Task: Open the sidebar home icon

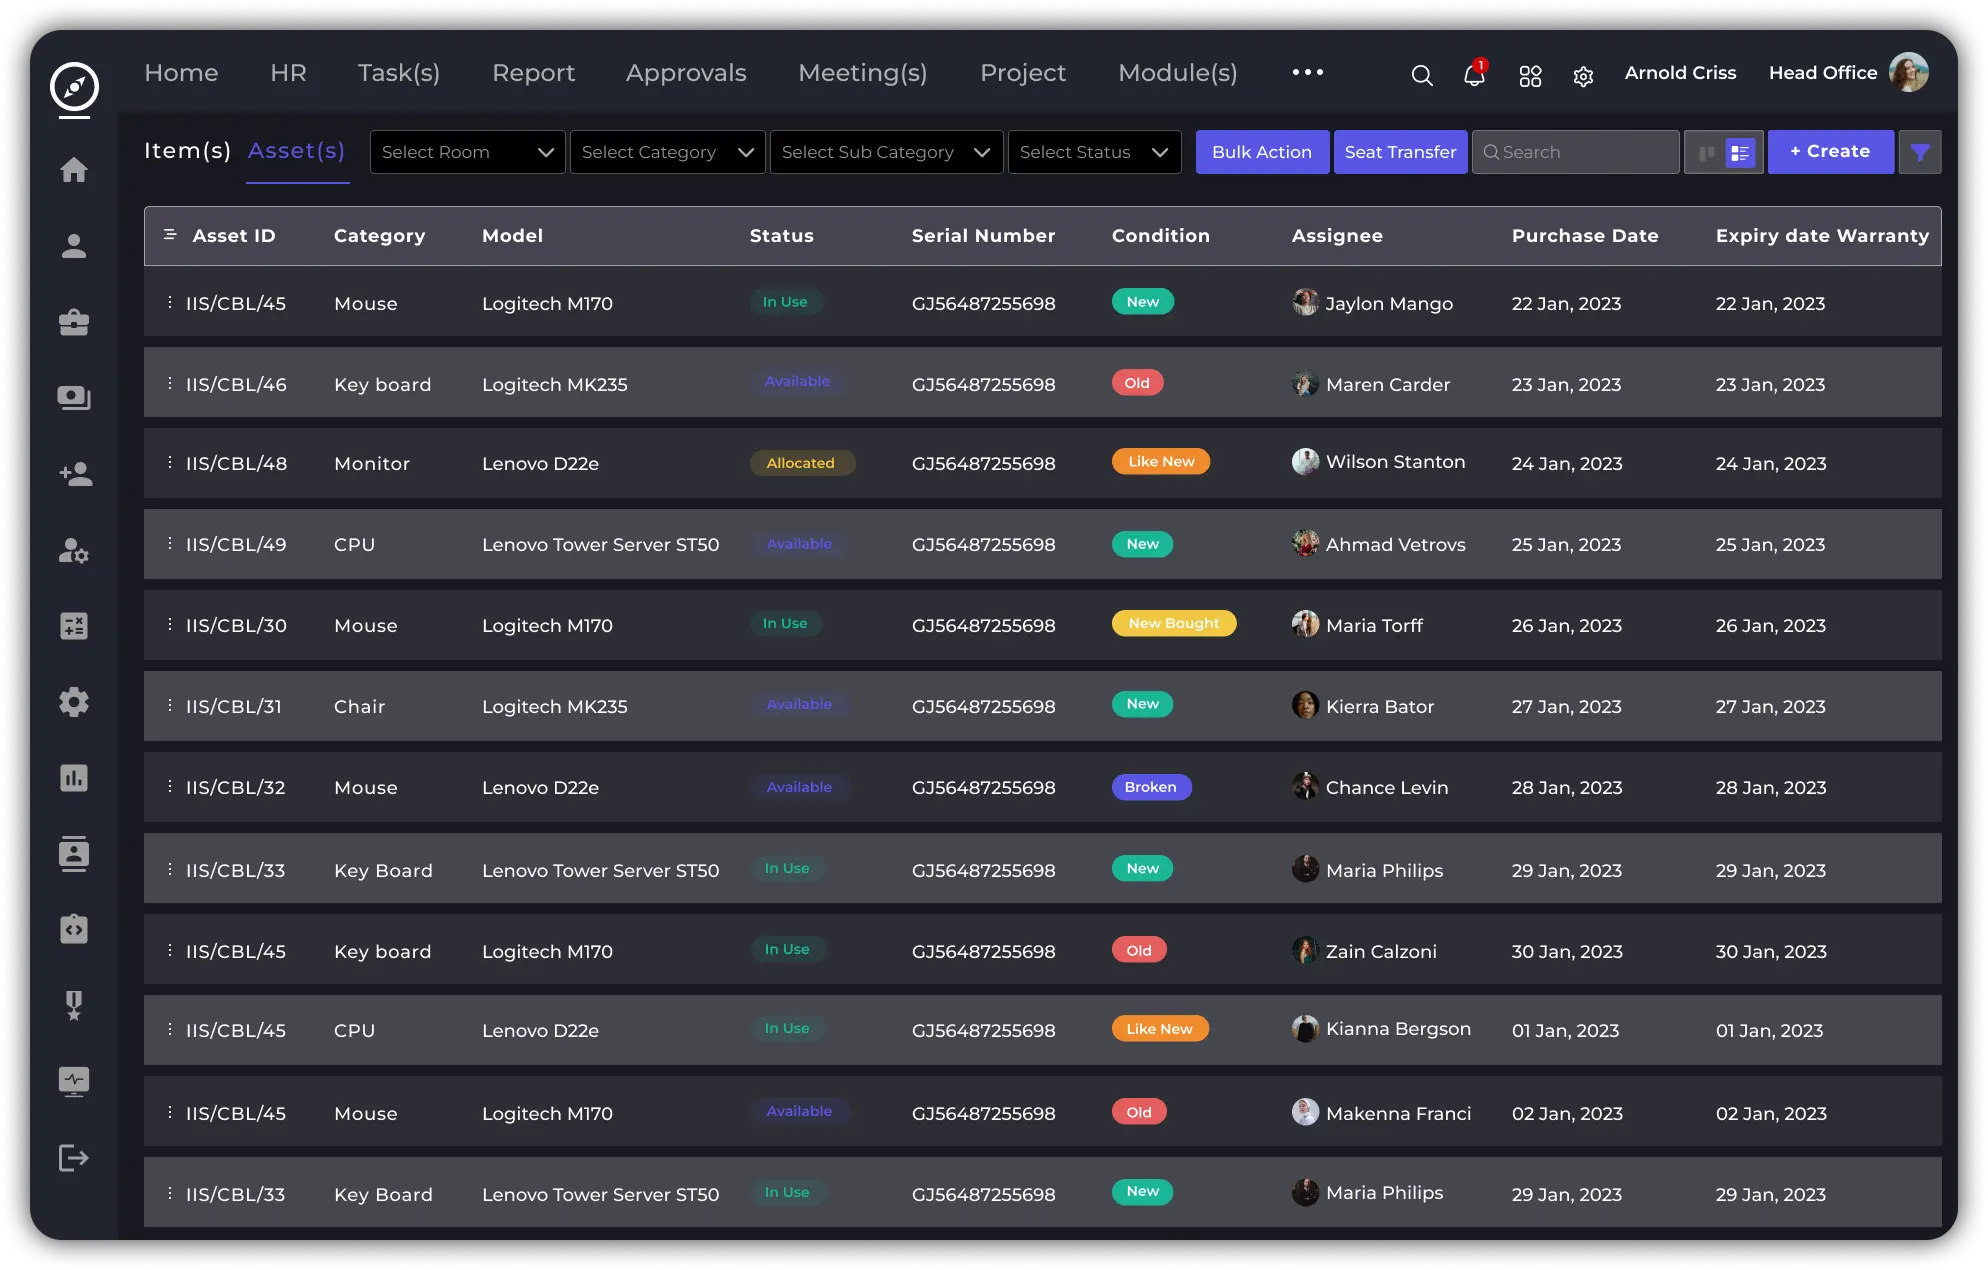Action: tap(74, 170)
